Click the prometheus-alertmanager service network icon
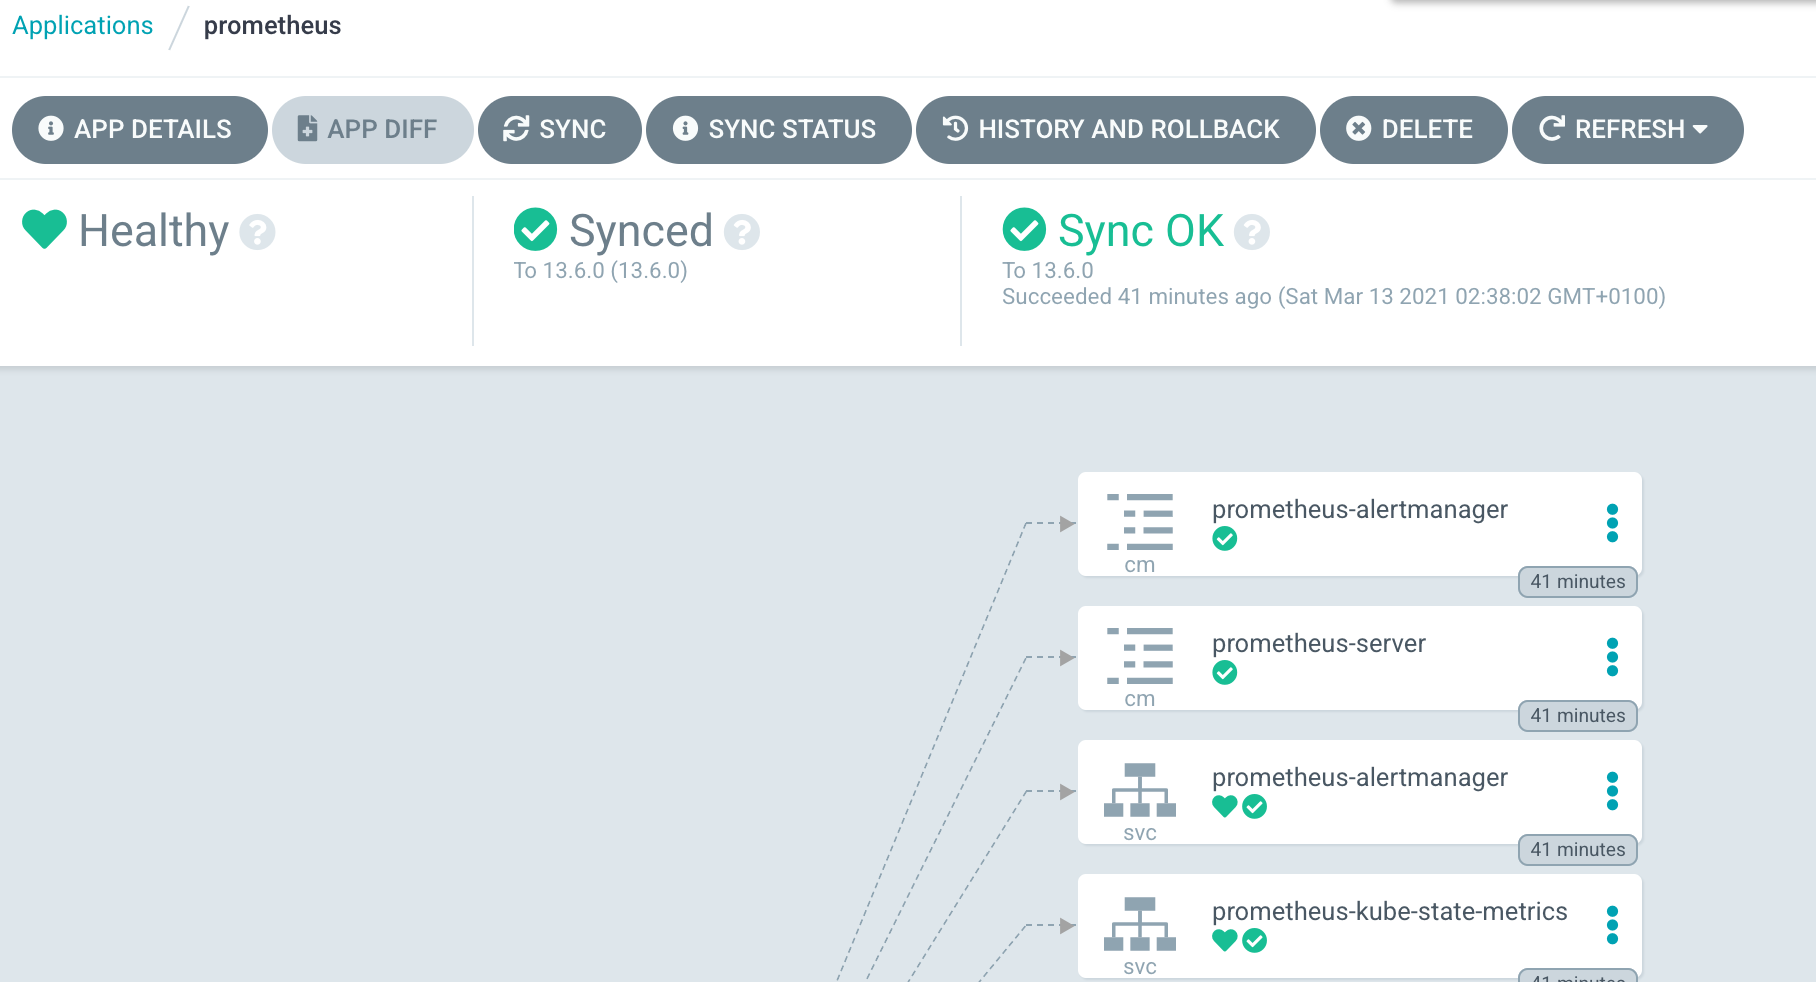The height and width of the screenshot is (982, 1816). pos(1140,790)
